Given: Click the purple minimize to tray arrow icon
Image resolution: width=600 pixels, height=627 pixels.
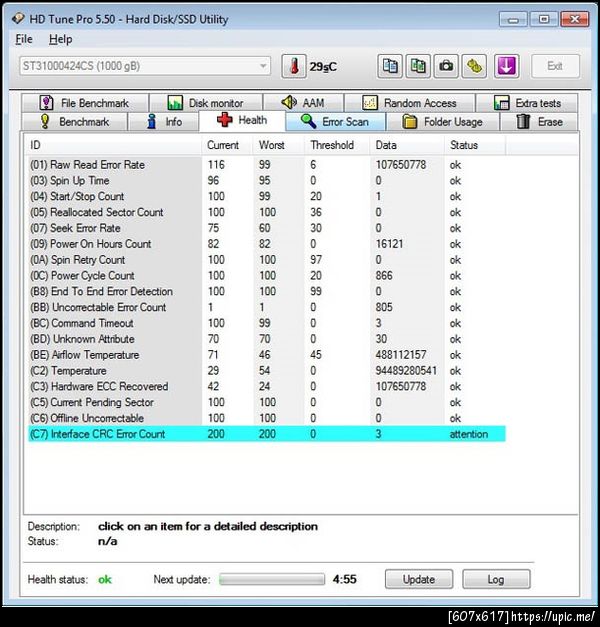Looking at the screenshot, I should [506, 66].
